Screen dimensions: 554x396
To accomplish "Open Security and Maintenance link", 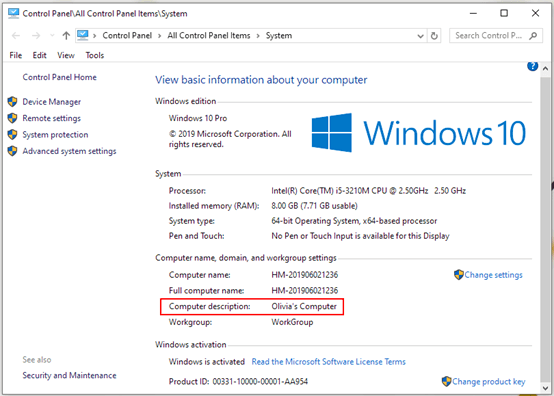I will [x=69, y=376].
